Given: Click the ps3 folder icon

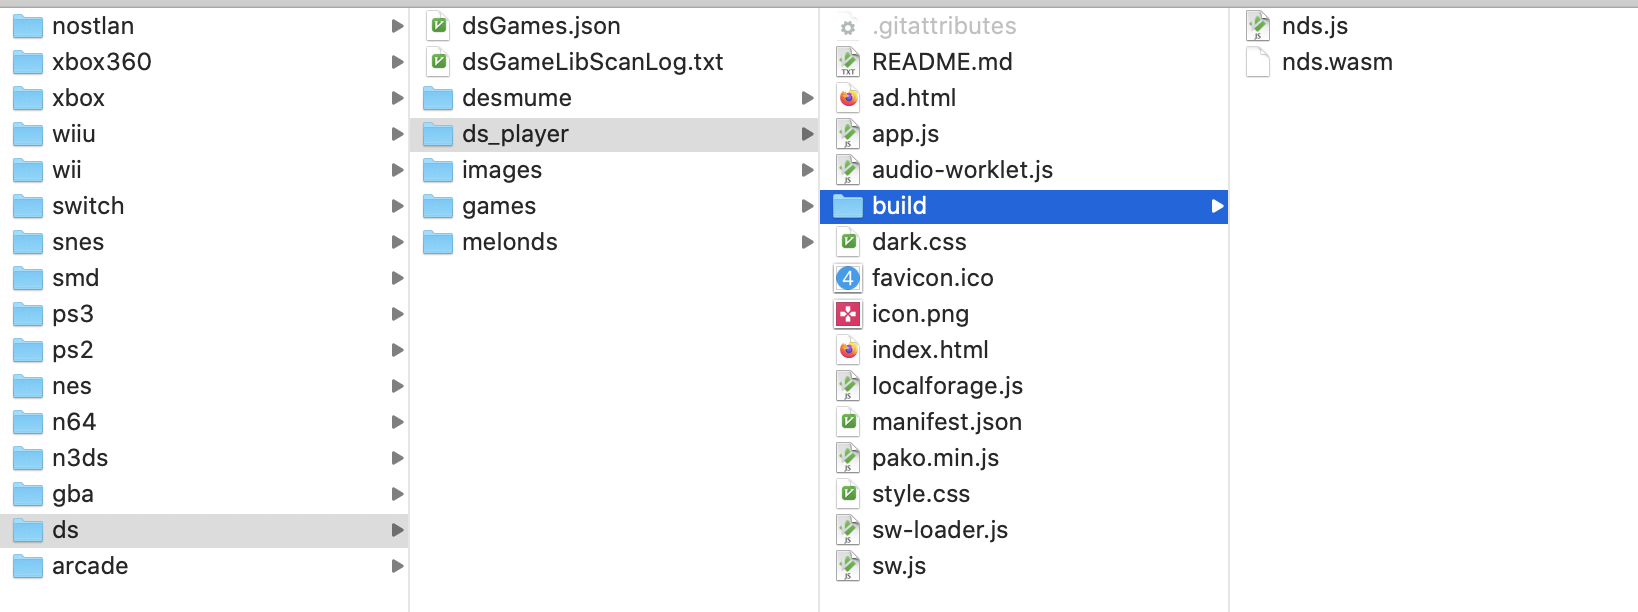Looking at the screenshot, I should (x=27, y=314).
